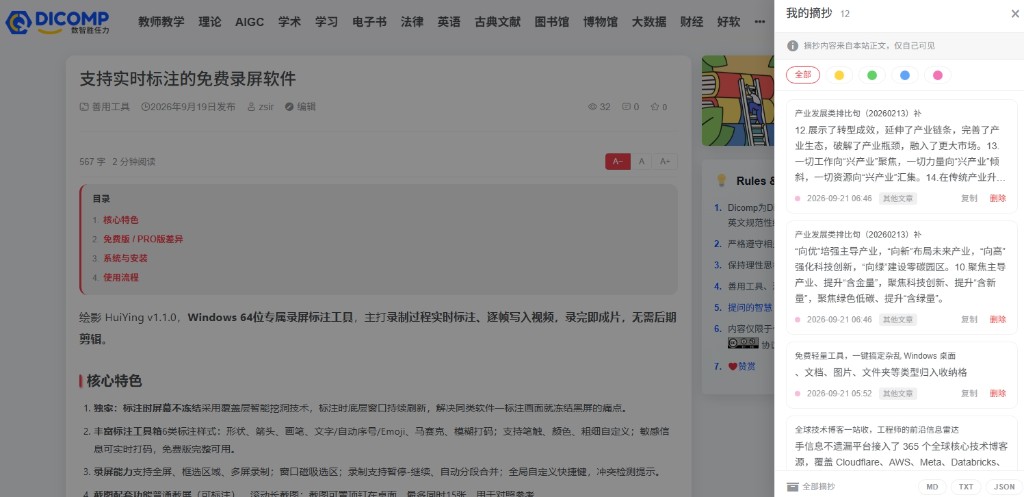1024x497 pixels.
Task: Open the 大数据 nav item
Action: (x=649, y=22)
